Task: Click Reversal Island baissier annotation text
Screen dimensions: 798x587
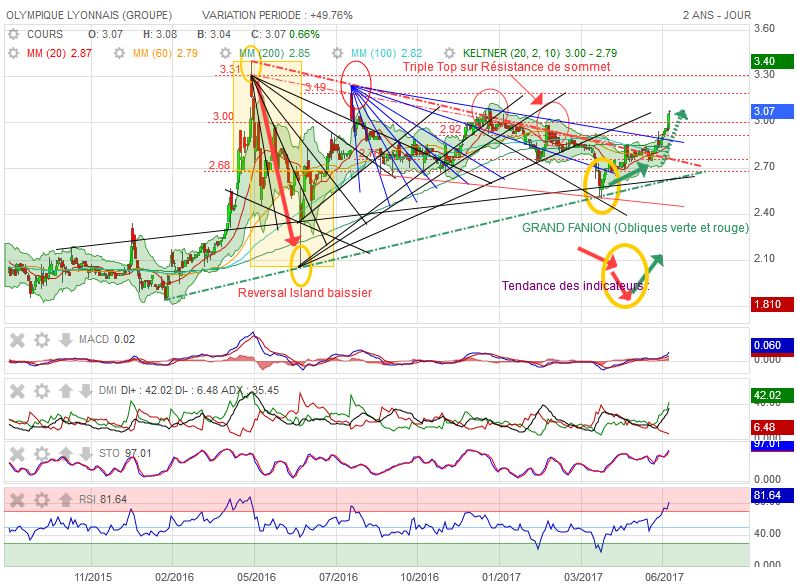Action: pos(305,293)
